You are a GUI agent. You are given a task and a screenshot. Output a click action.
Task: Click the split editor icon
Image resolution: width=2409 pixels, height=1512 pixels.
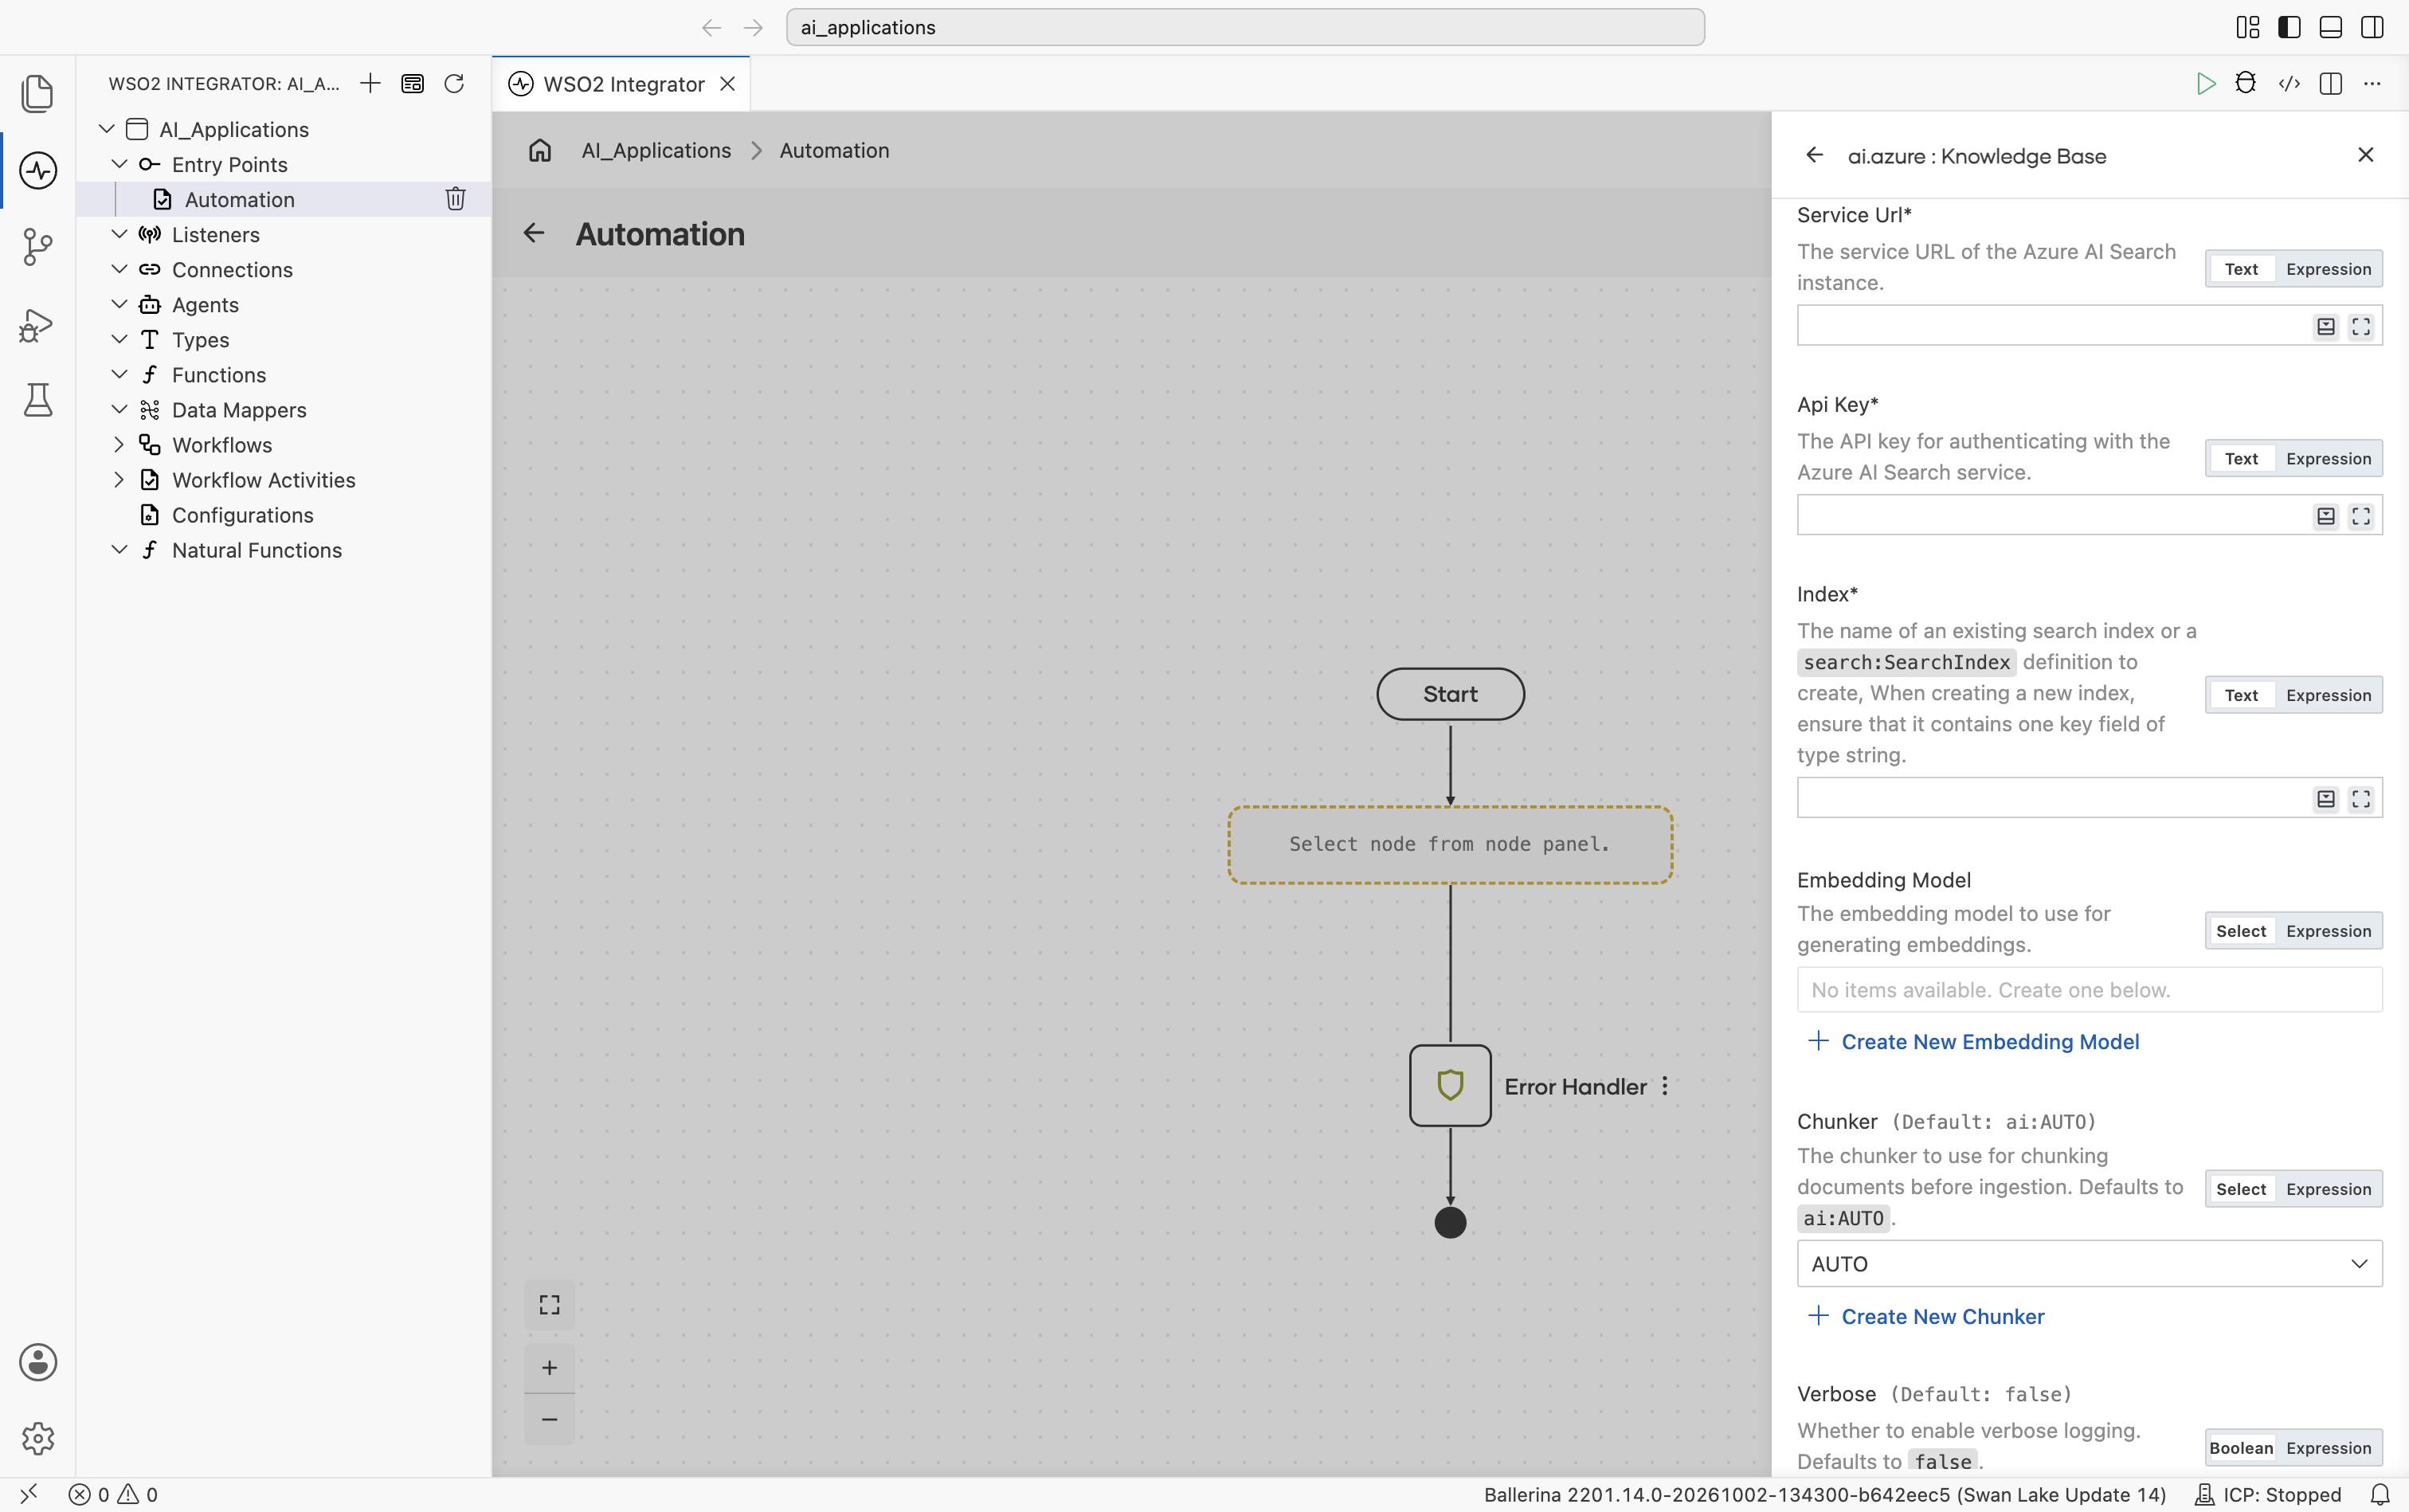[2331, 84]
